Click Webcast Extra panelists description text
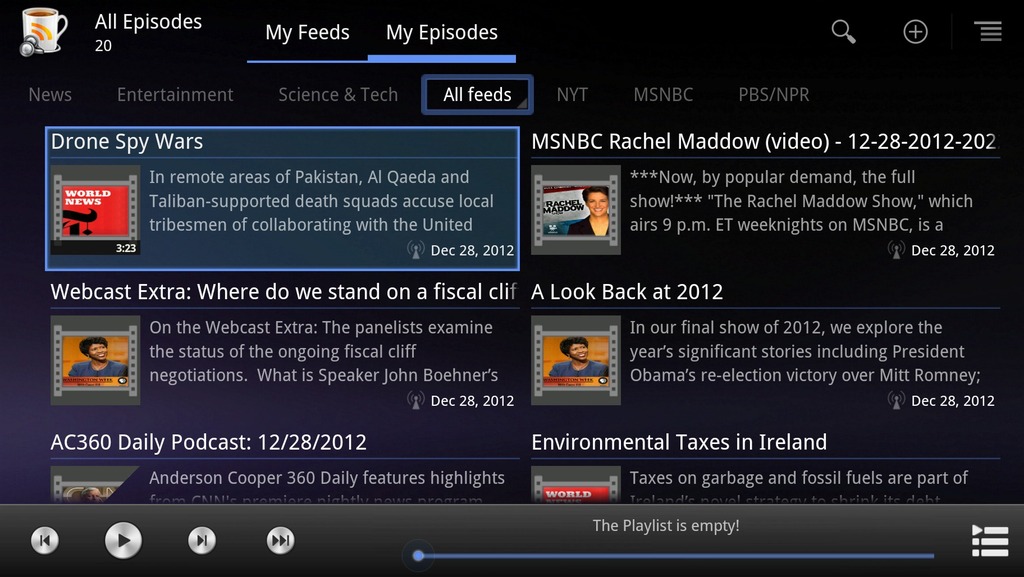Viewport: 1024px width, 577px height. pos(324,351)
